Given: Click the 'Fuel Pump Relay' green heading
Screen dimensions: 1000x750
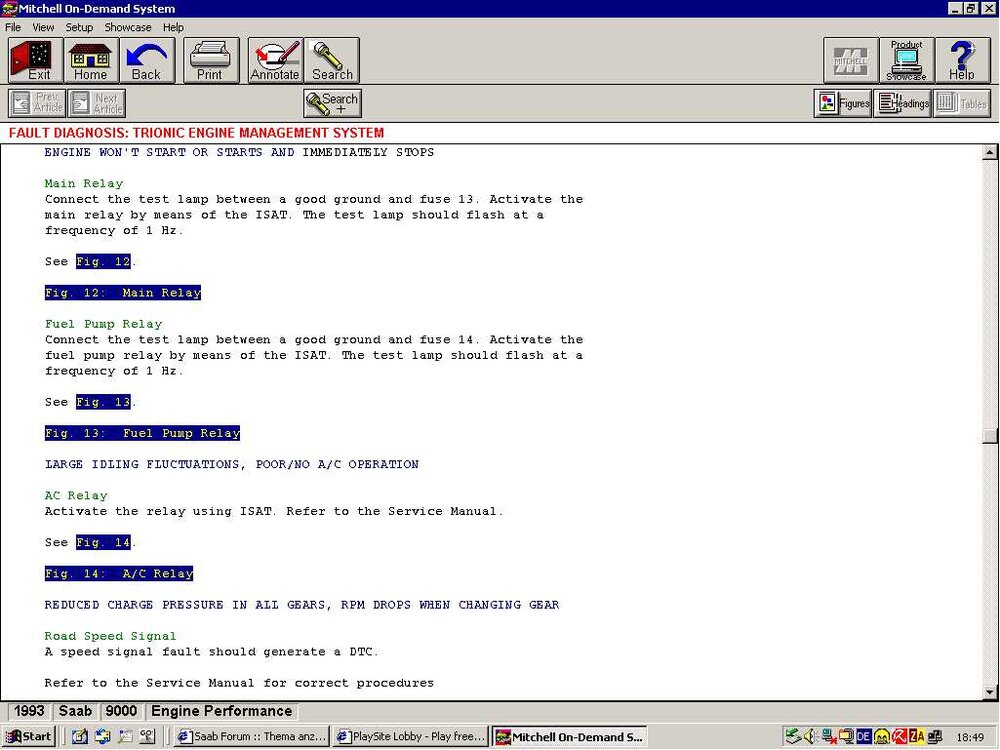Looking at the screenshot, I should pyautogui.click(x=103, y=324).
